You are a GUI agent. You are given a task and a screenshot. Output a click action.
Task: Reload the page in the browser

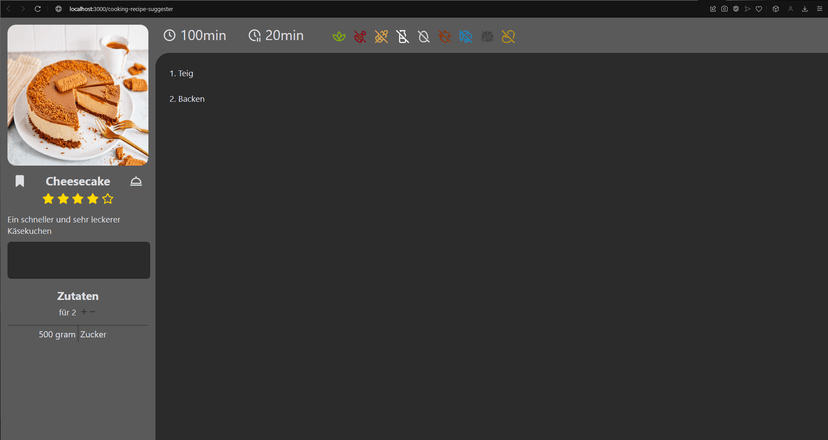click(x=38, y=8)
